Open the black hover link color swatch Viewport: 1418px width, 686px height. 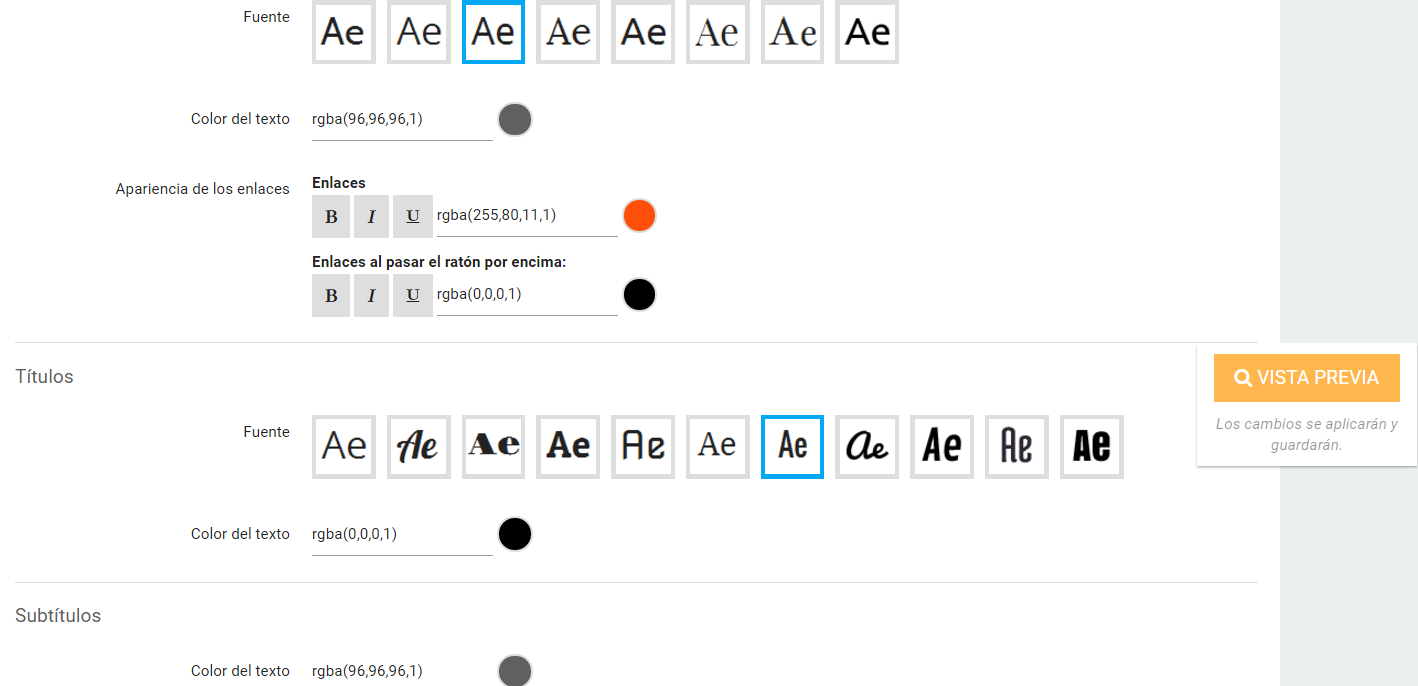click(639, 295)
